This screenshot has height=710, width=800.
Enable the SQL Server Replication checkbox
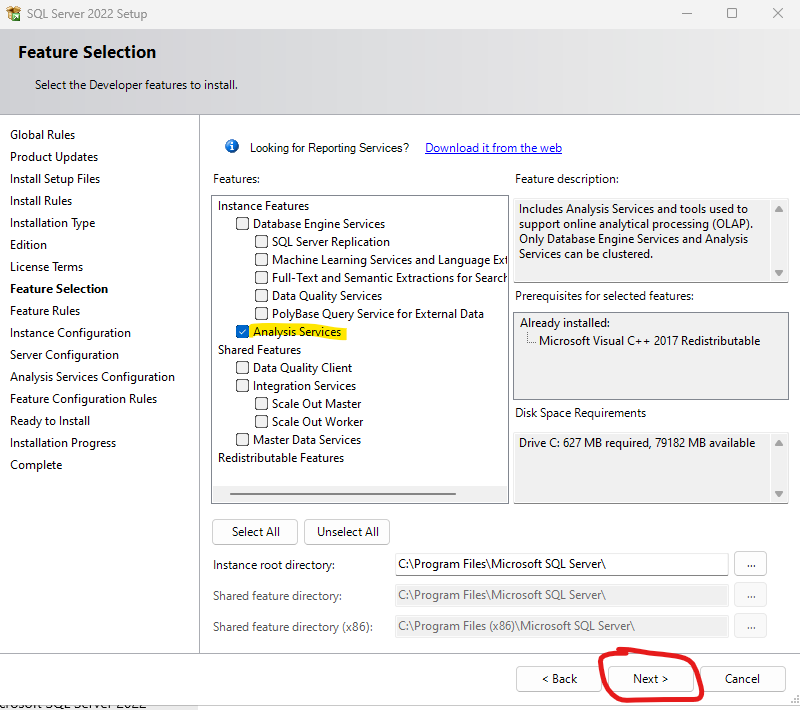click(261, 241)
